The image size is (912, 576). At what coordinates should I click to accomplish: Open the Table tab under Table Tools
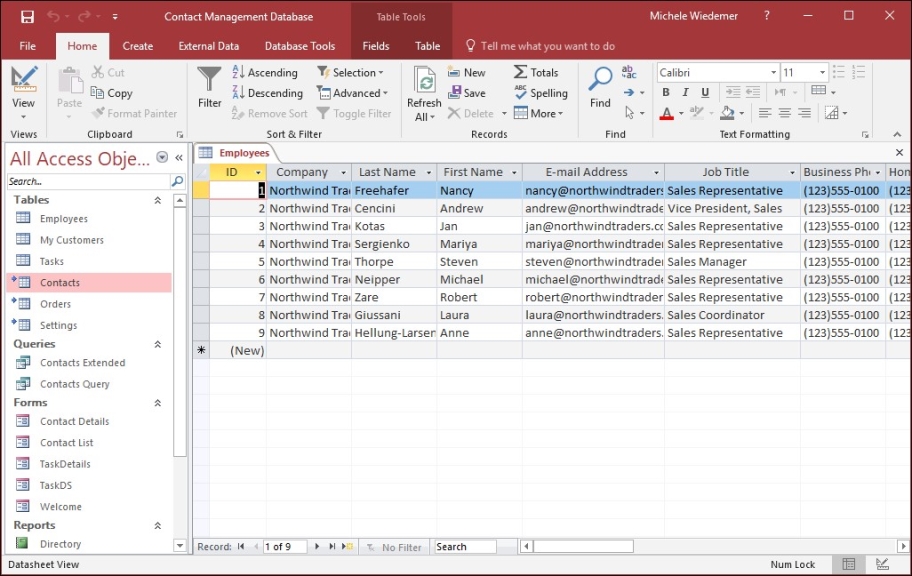428,46
